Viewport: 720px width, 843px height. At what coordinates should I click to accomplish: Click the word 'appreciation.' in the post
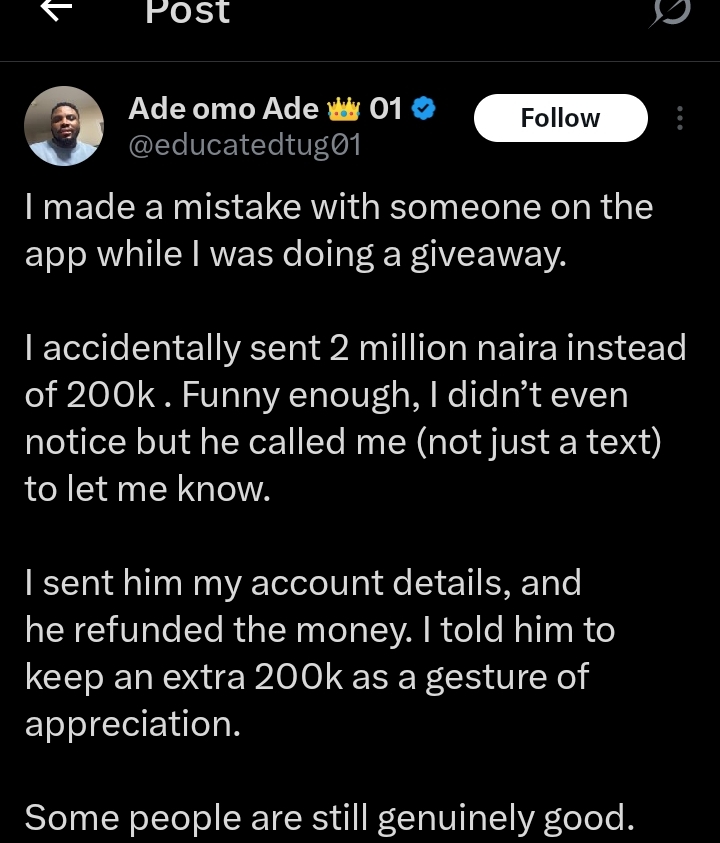tap(133, 723)
